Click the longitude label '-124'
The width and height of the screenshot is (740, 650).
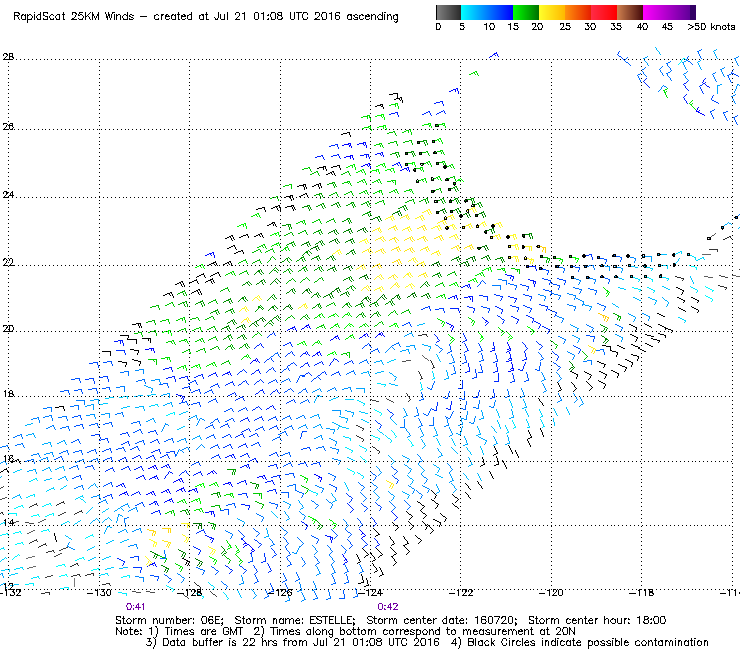click(370, 593)
